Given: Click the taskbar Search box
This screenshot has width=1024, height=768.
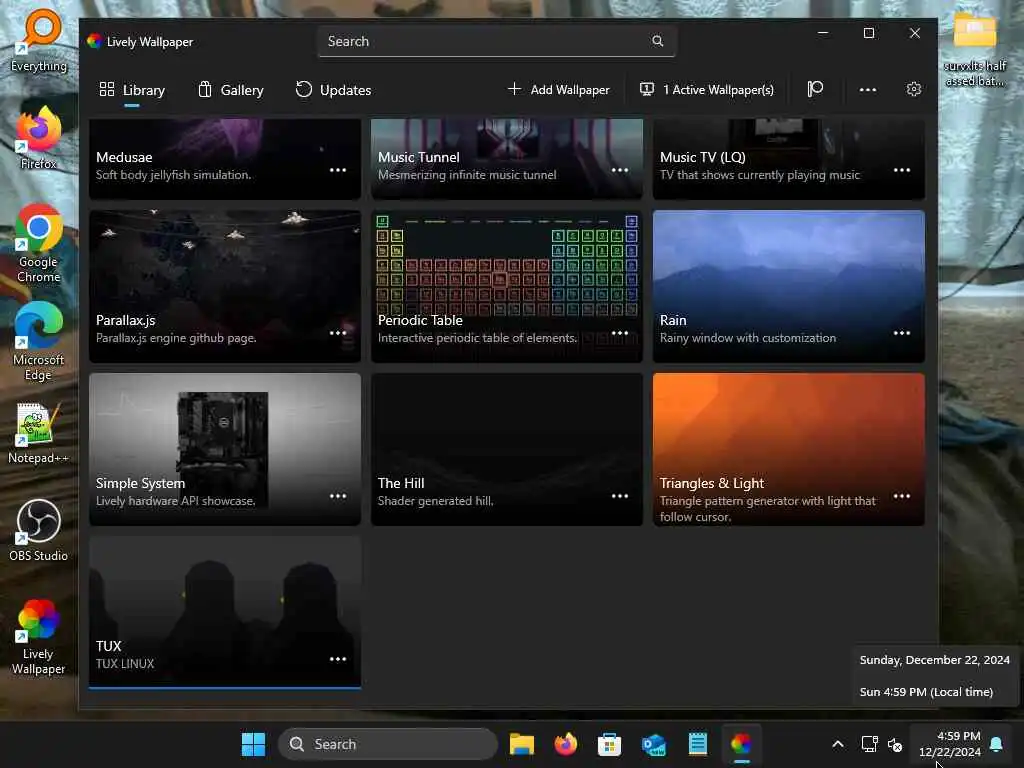Looking at the screenshot, I should coord(388,744).
